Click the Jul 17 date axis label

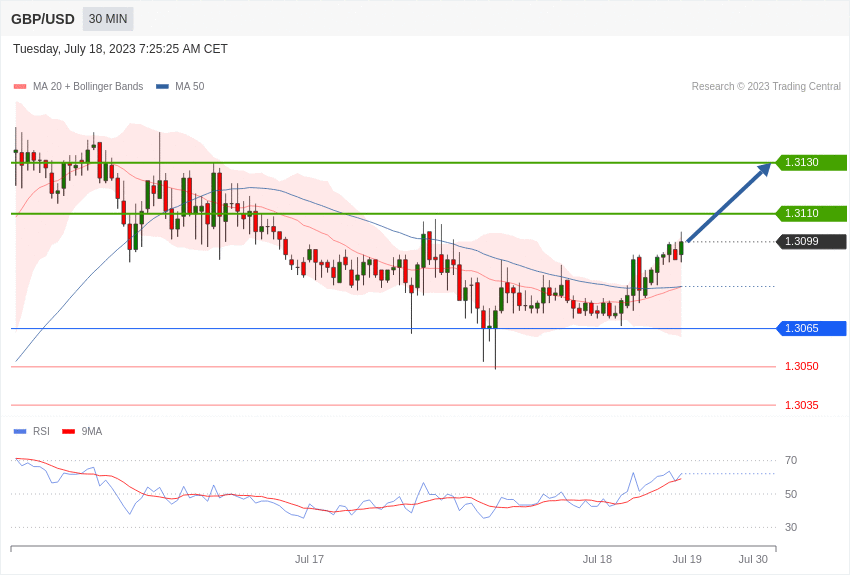309,559
